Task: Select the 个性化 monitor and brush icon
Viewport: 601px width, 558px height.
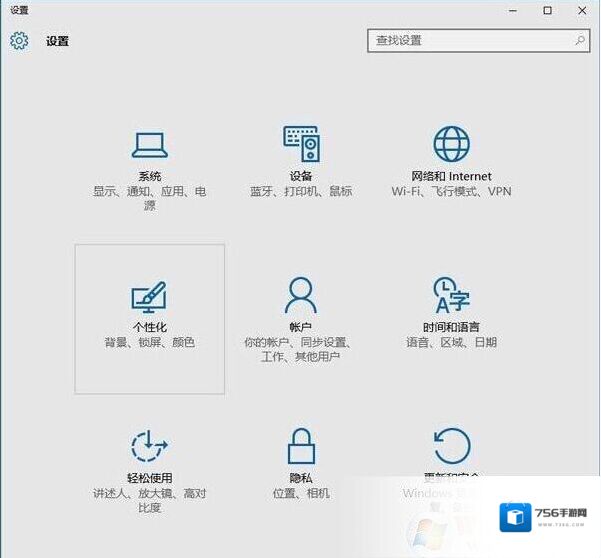Action: (149, 296)
